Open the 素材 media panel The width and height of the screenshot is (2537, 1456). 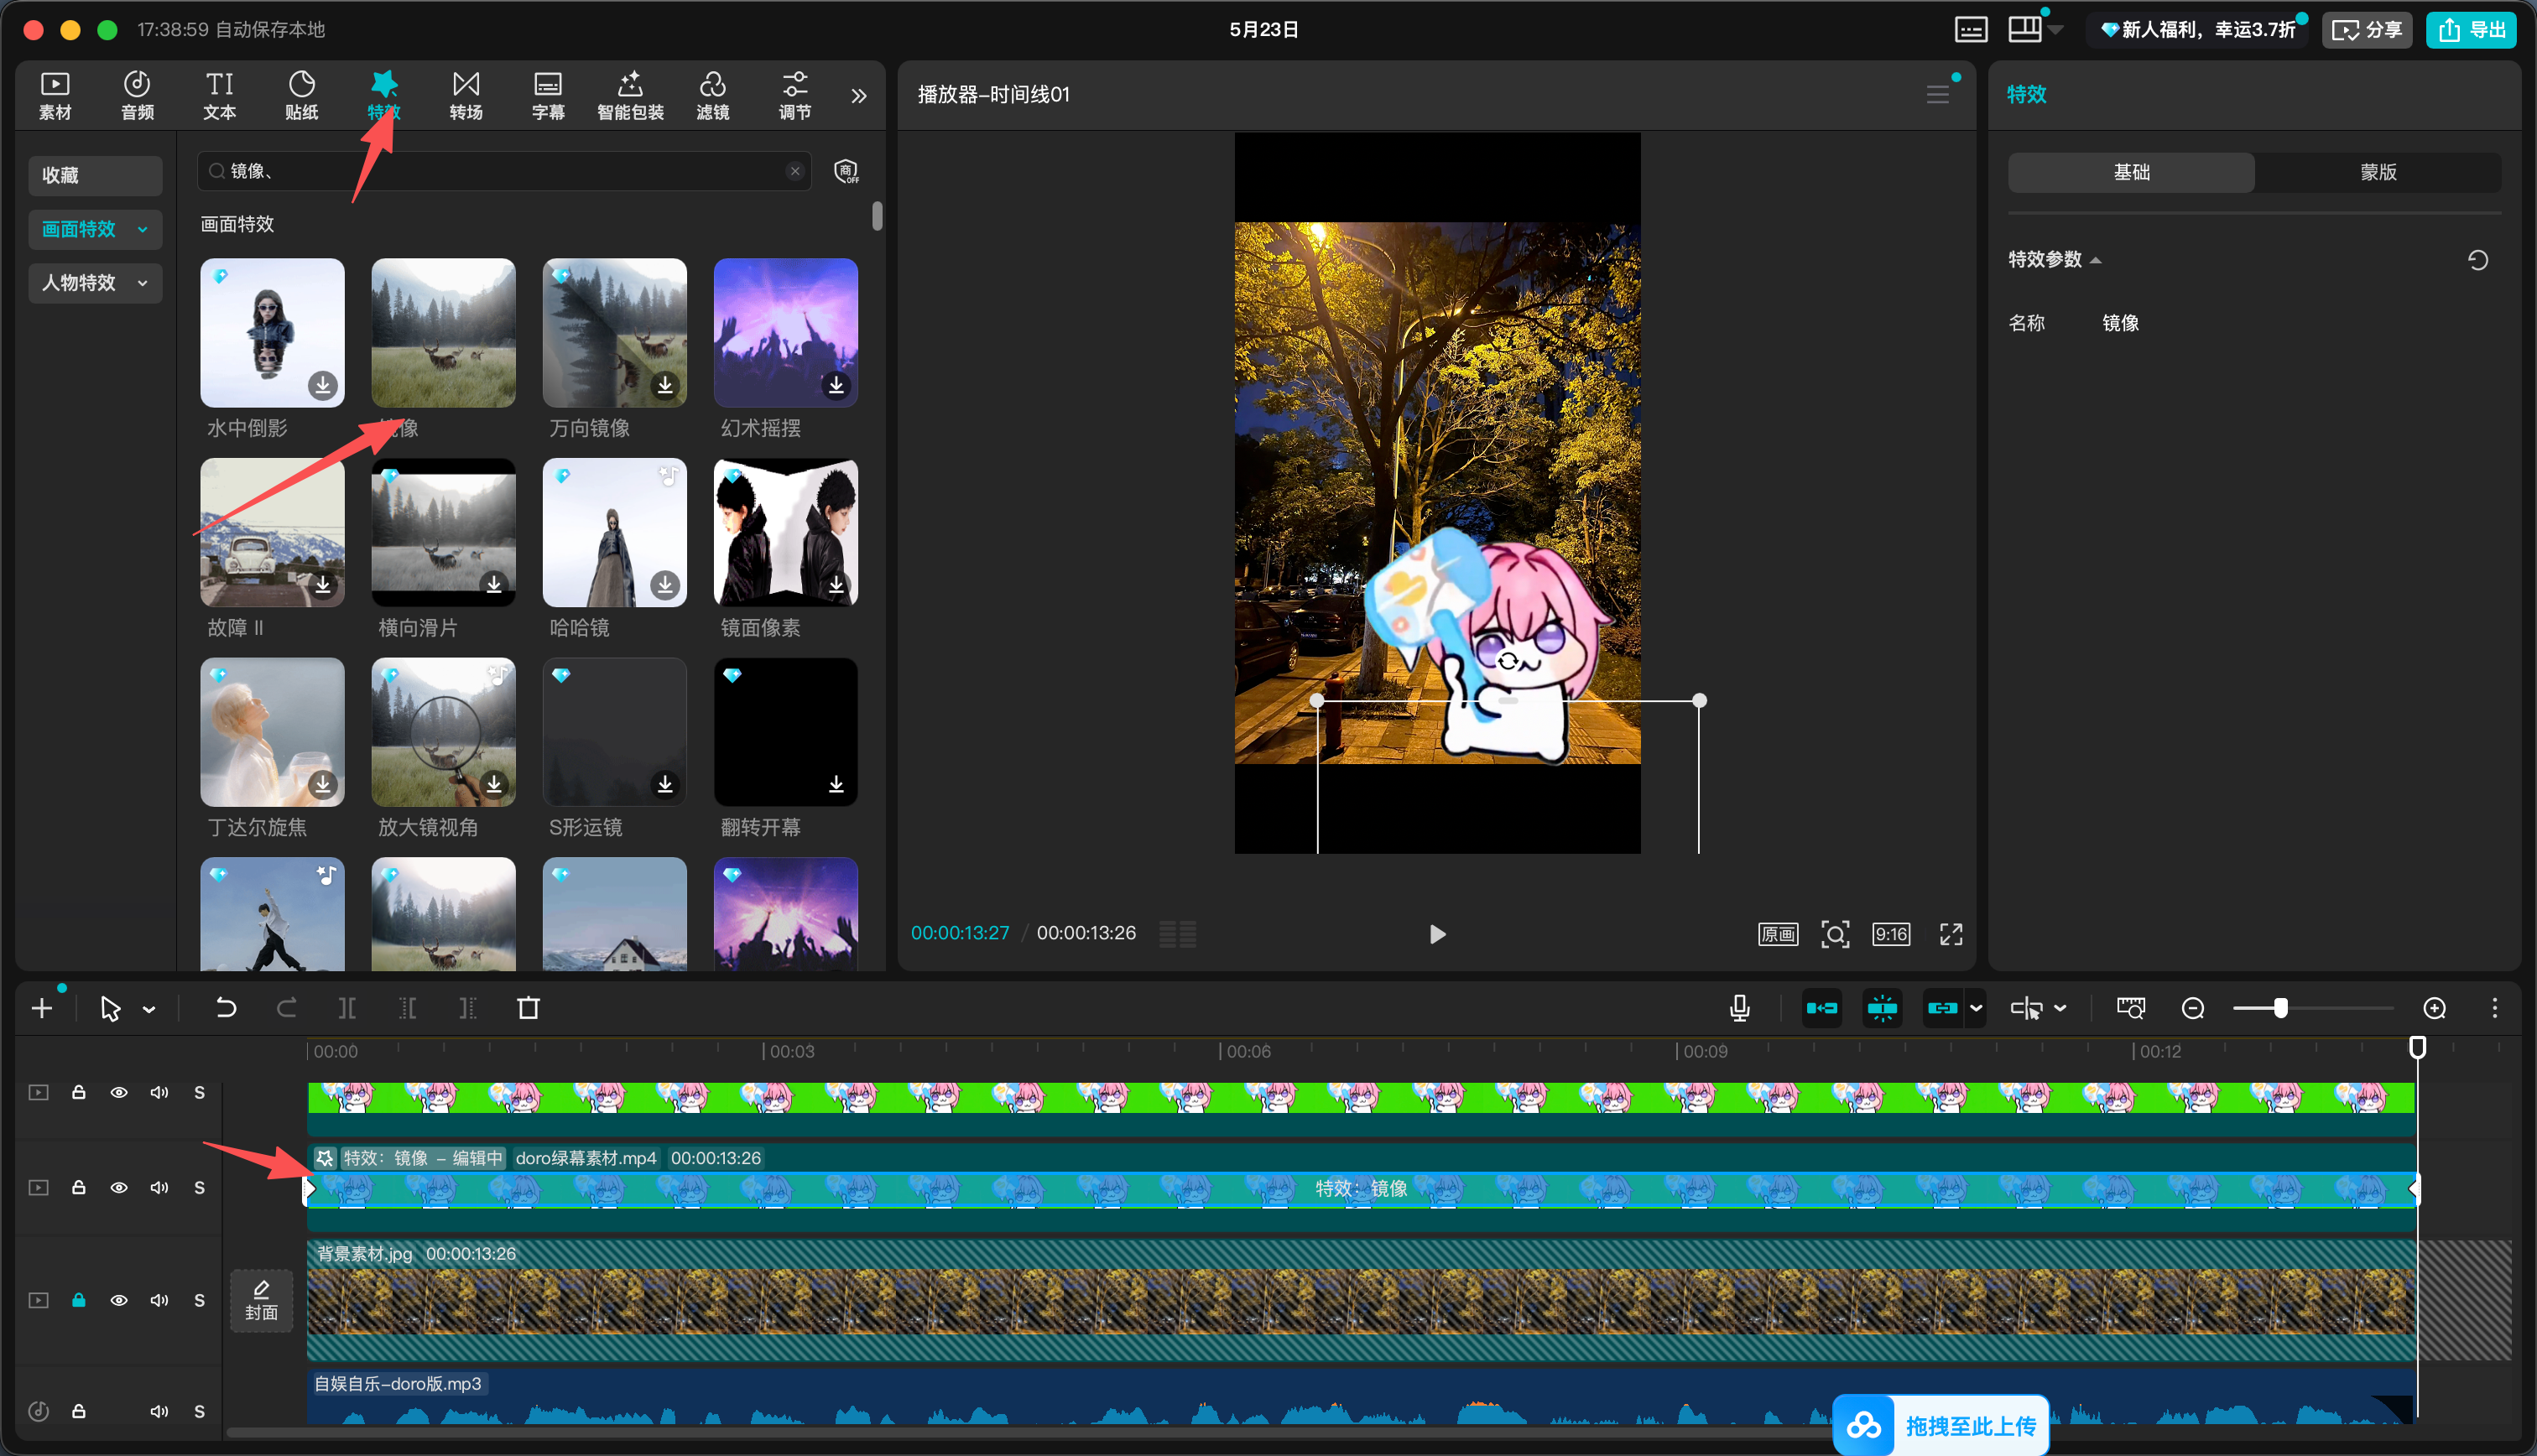click(55, 95)
